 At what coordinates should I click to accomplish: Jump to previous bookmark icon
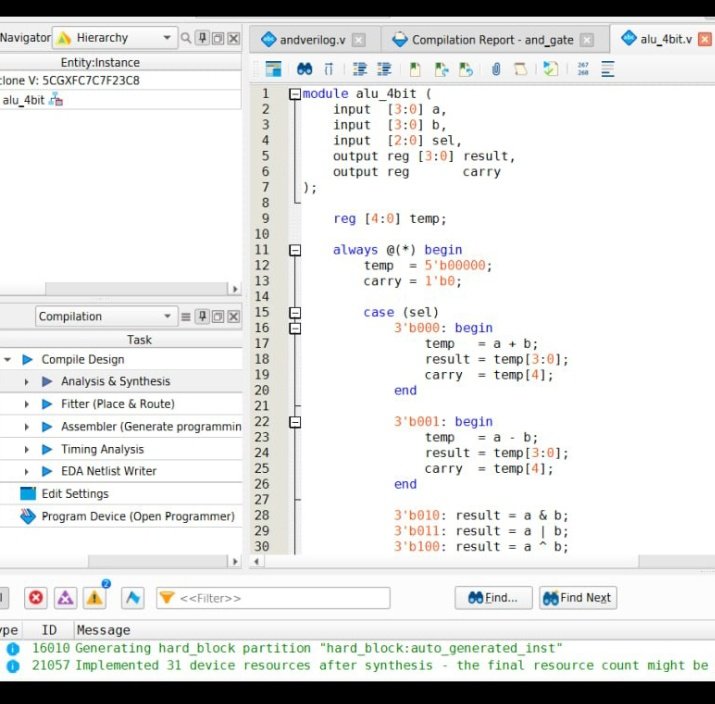tap(466, 69)
